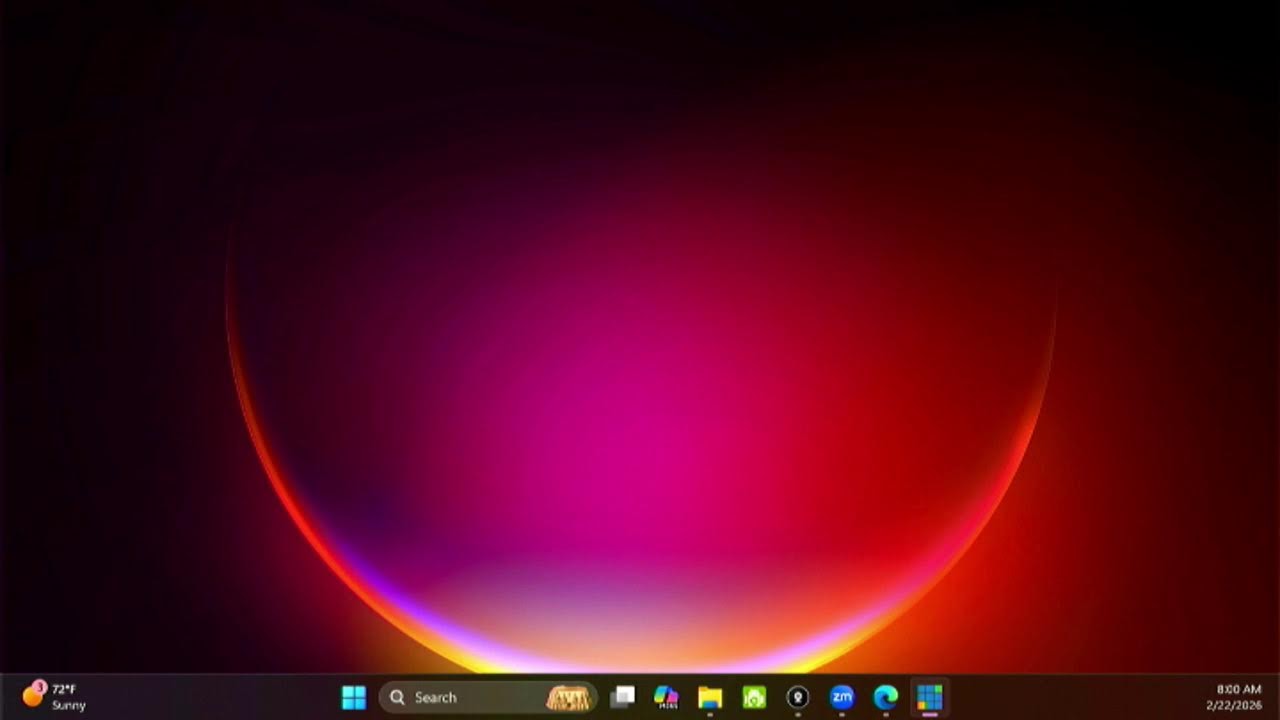The height and width of the screenshot is (720, 1280).
Task: Launch the Microsoft 365 Copilot app
Action: click(x=666, y=697)
